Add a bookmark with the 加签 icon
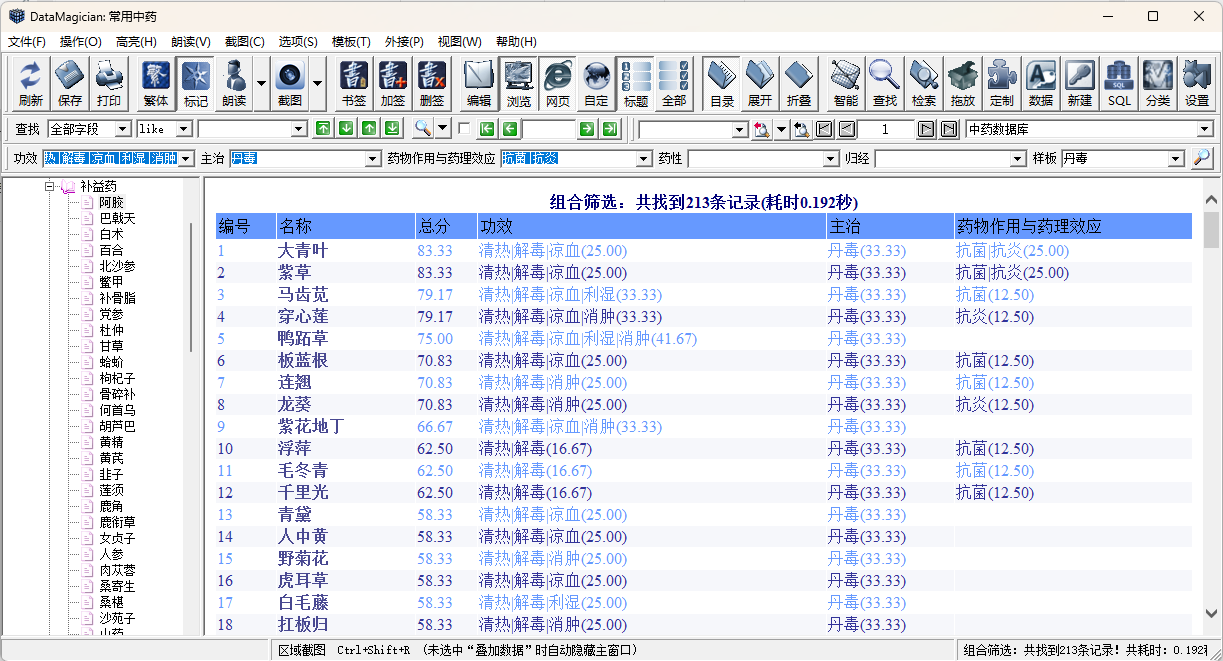 [x=393, y=84]
